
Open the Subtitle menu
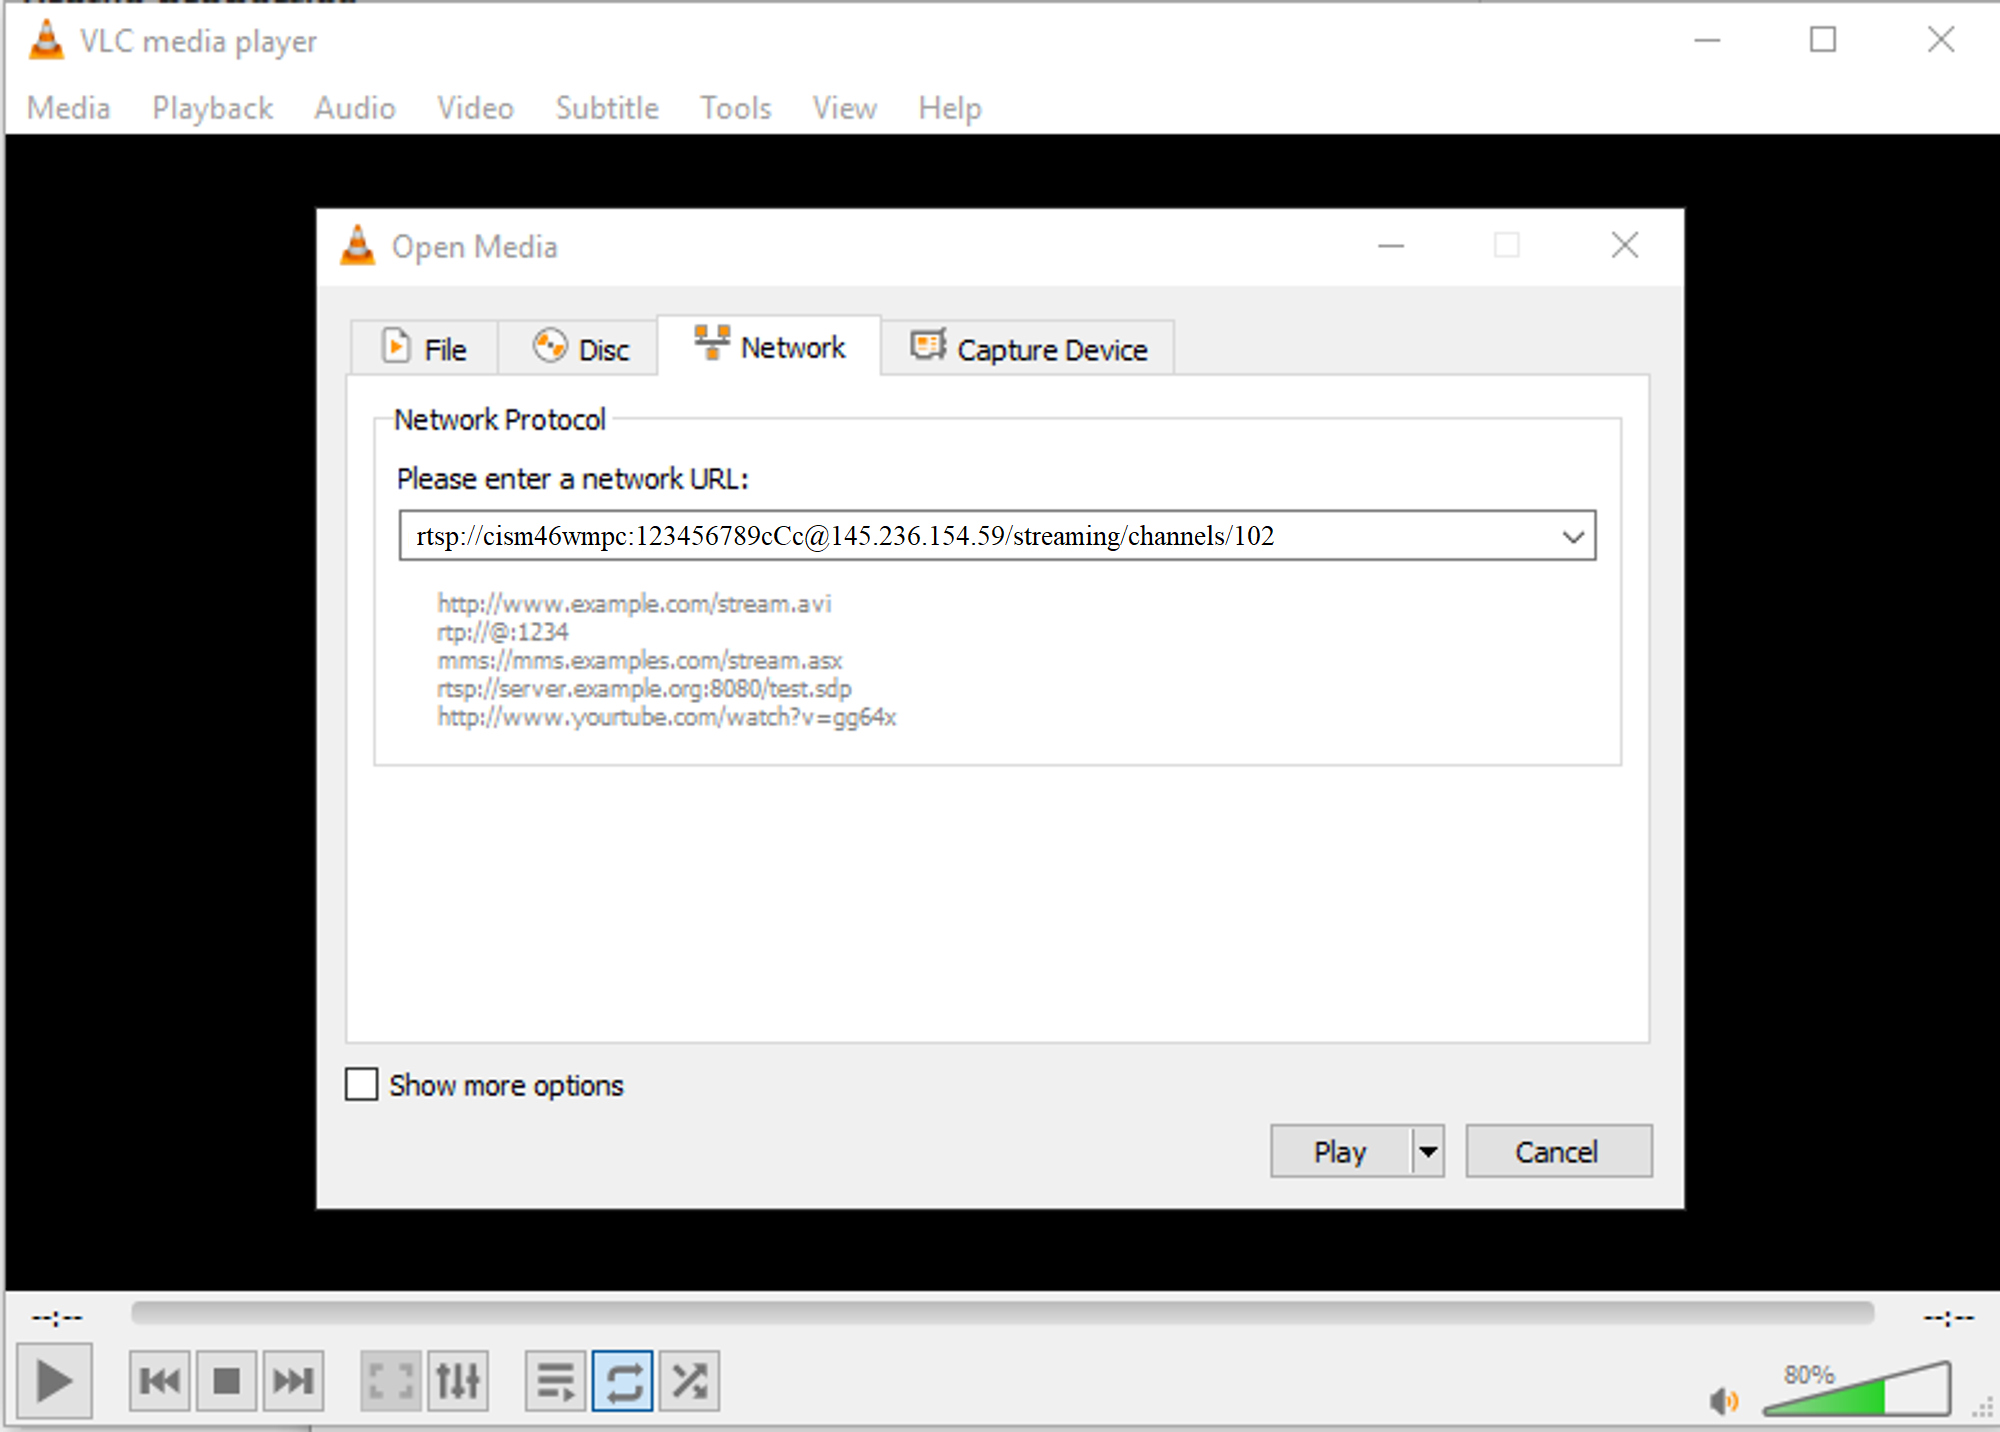[607, 108]
